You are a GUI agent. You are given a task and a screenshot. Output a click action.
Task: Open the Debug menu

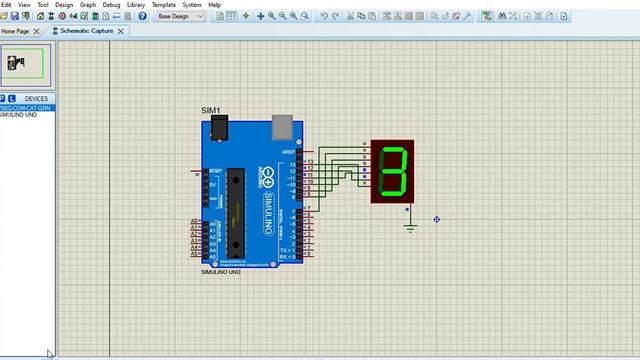point(111,5)
